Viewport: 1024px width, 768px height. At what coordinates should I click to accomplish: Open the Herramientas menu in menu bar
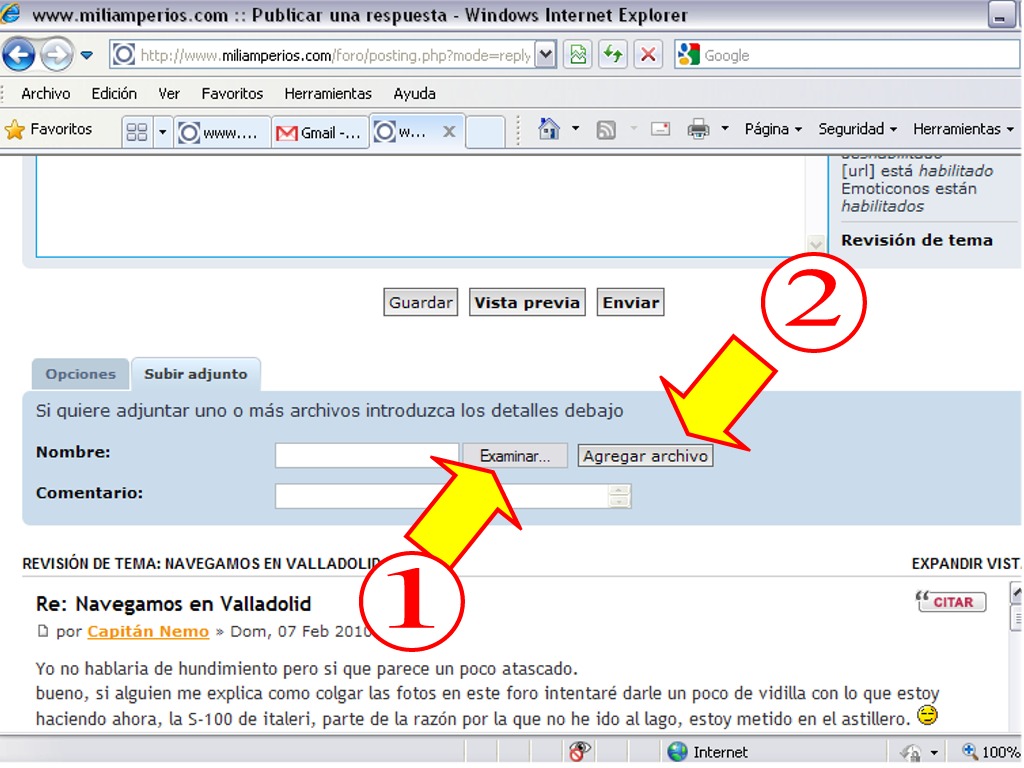[328, 93]
